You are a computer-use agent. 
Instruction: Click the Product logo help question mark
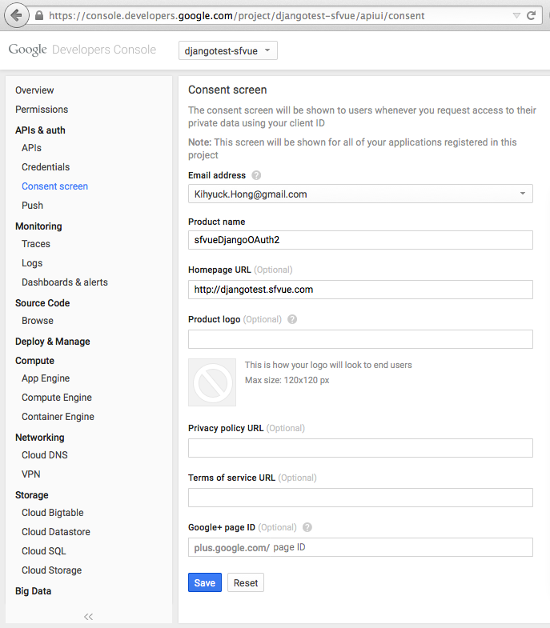[292, 319]
